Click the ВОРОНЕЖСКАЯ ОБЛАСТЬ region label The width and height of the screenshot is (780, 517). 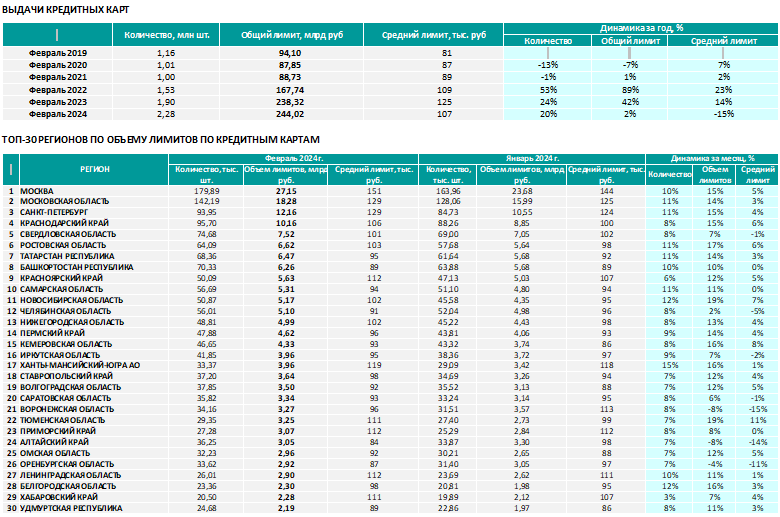[67, 409]
